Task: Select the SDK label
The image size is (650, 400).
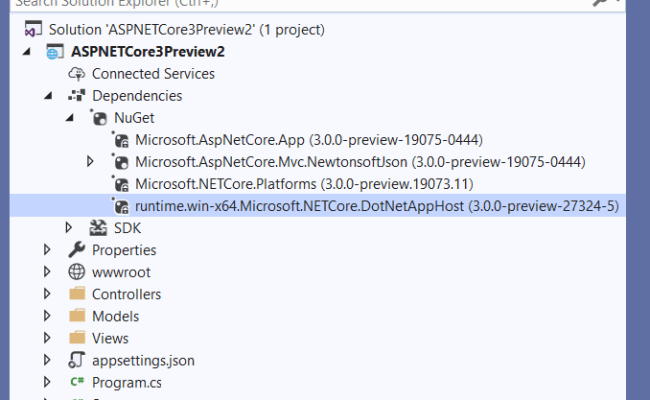Action: click(x=128, y=228)
